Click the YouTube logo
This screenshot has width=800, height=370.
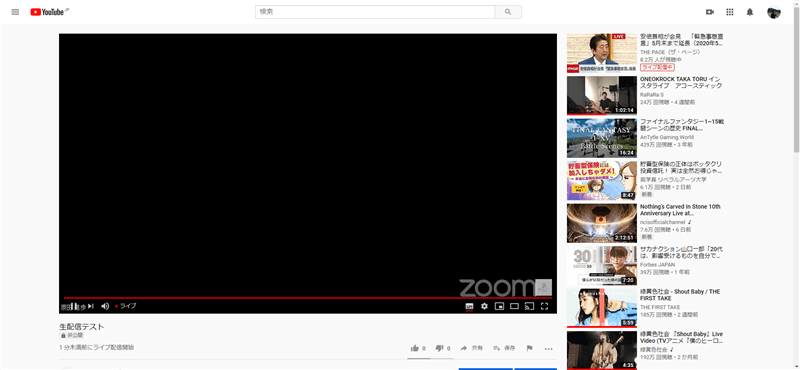tap(46, 12)
